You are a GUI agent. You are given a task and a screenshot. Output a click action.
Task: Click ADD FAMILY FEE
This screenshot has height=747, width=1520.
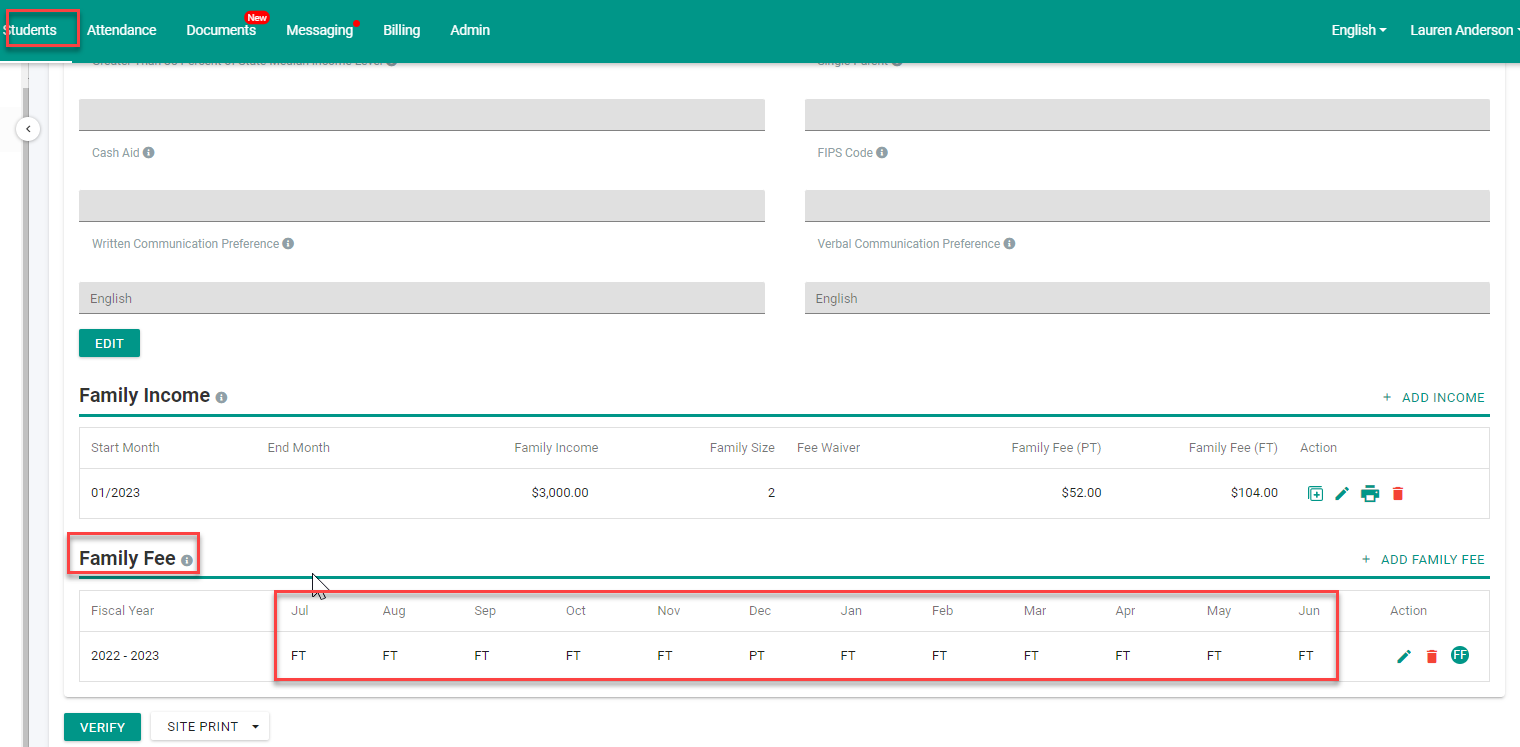tap(1423, 559)
